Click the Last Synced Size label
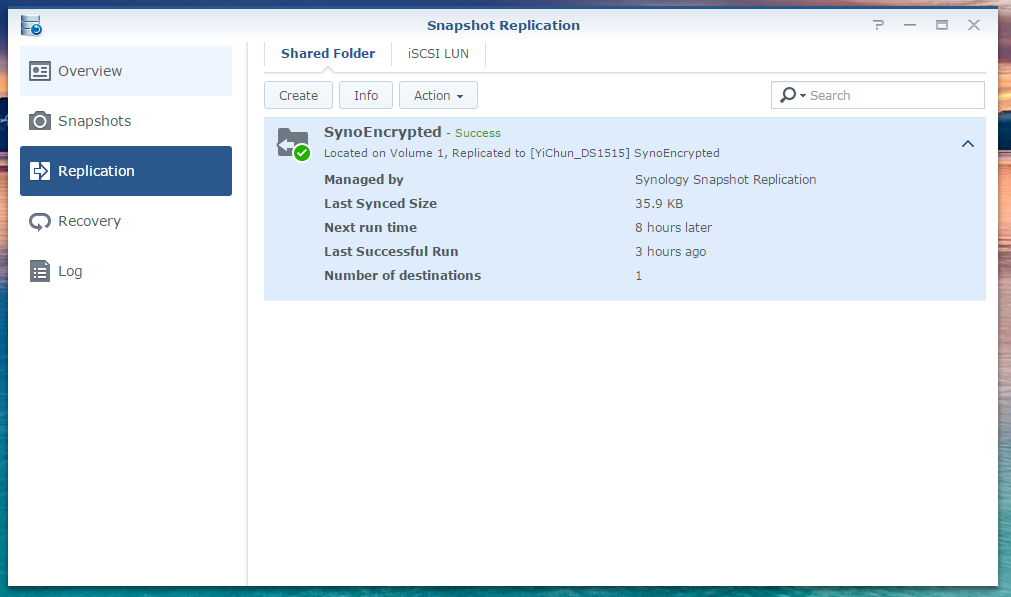 tap(380, 204)
